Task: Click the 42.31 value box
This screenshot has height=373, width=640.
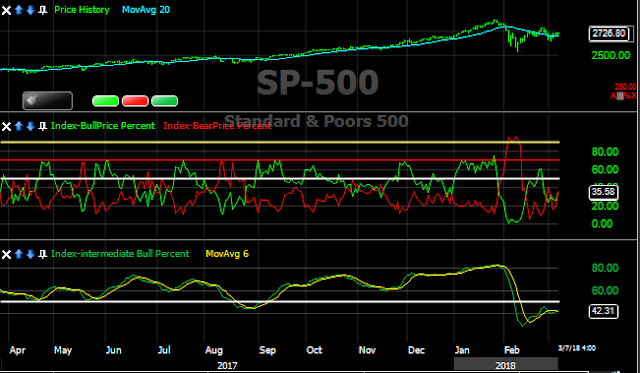Action: point(603,311)
